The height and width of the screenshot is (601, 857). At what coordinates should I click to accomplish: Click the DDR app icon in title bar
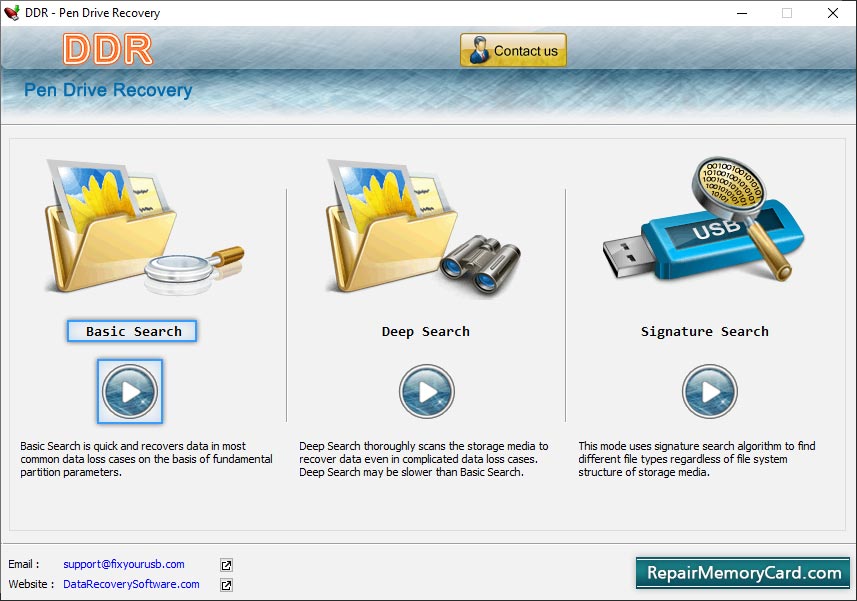[11, 13]
